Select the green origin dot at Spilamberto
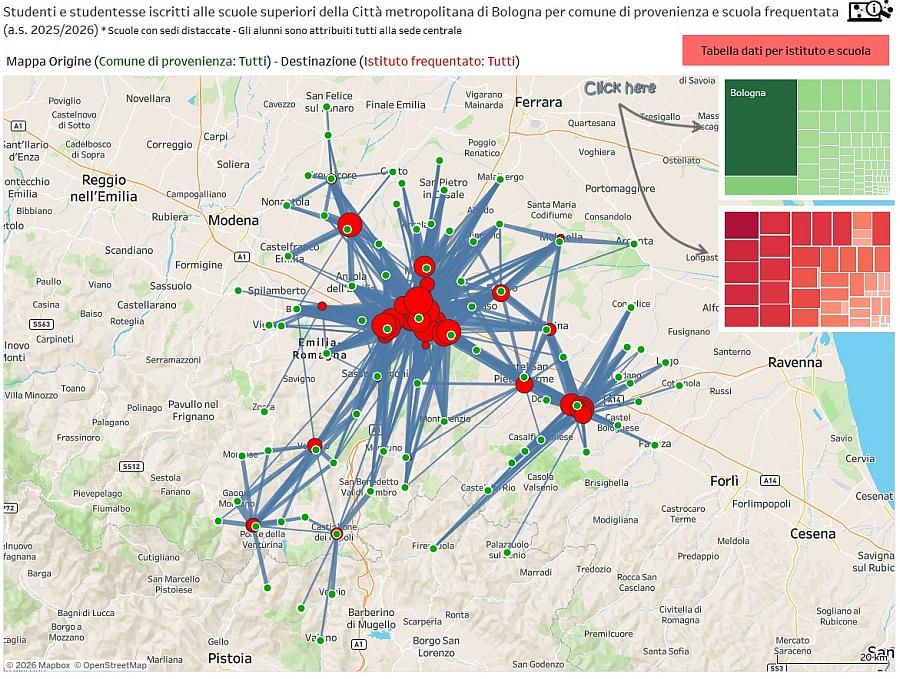The height and width of the screenshot is (679, 900). tap(238, 291)
